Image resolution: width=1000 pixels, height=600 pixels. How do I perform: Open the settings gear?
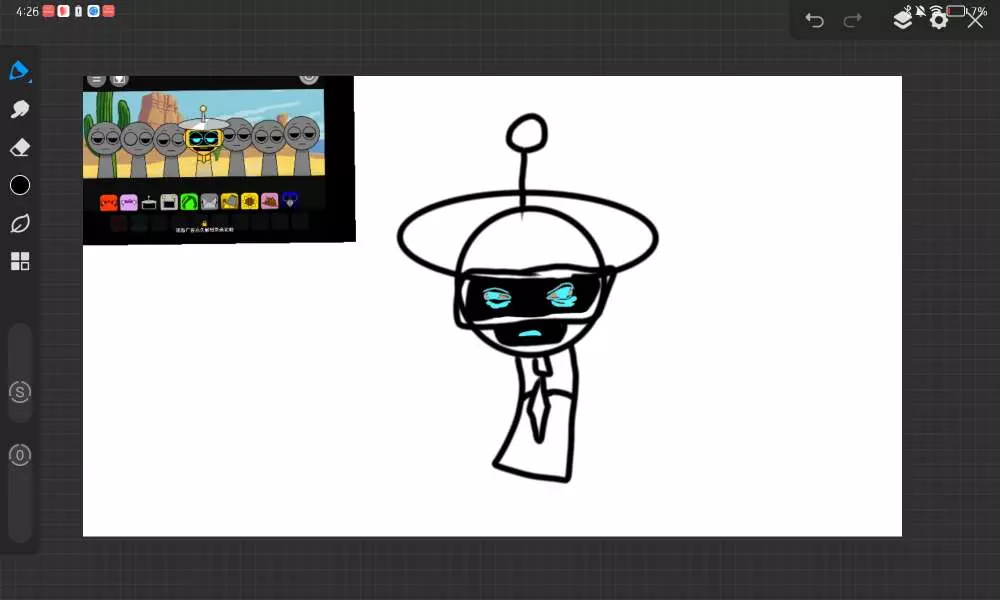click(938, 20)
